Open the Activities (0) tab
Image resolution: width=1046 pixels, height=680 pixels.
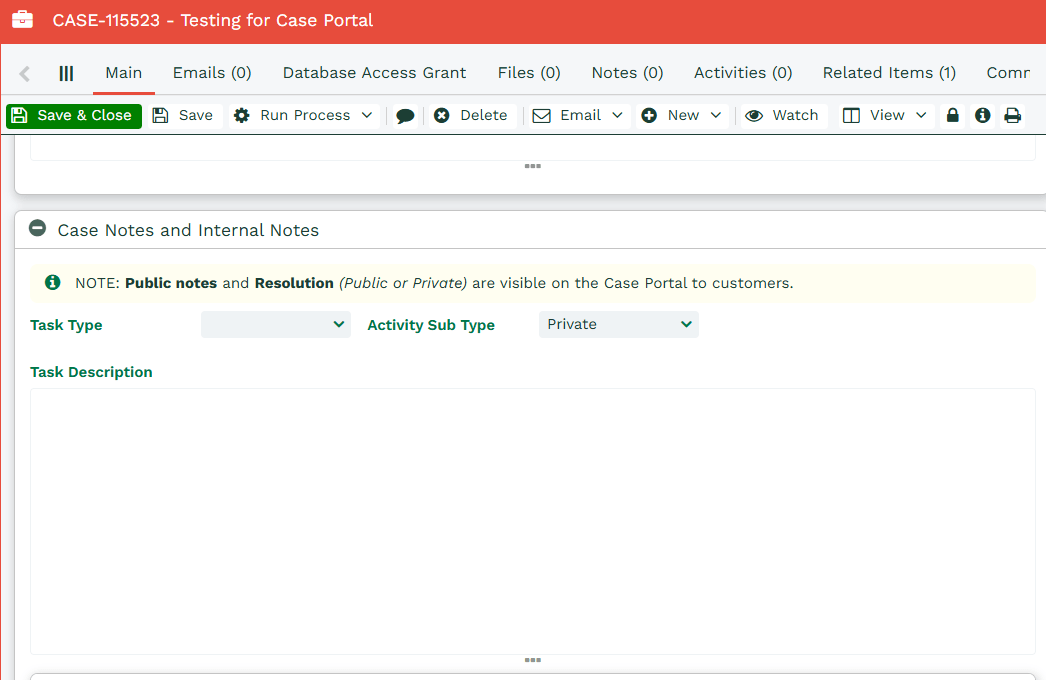[x=743, y=73]
